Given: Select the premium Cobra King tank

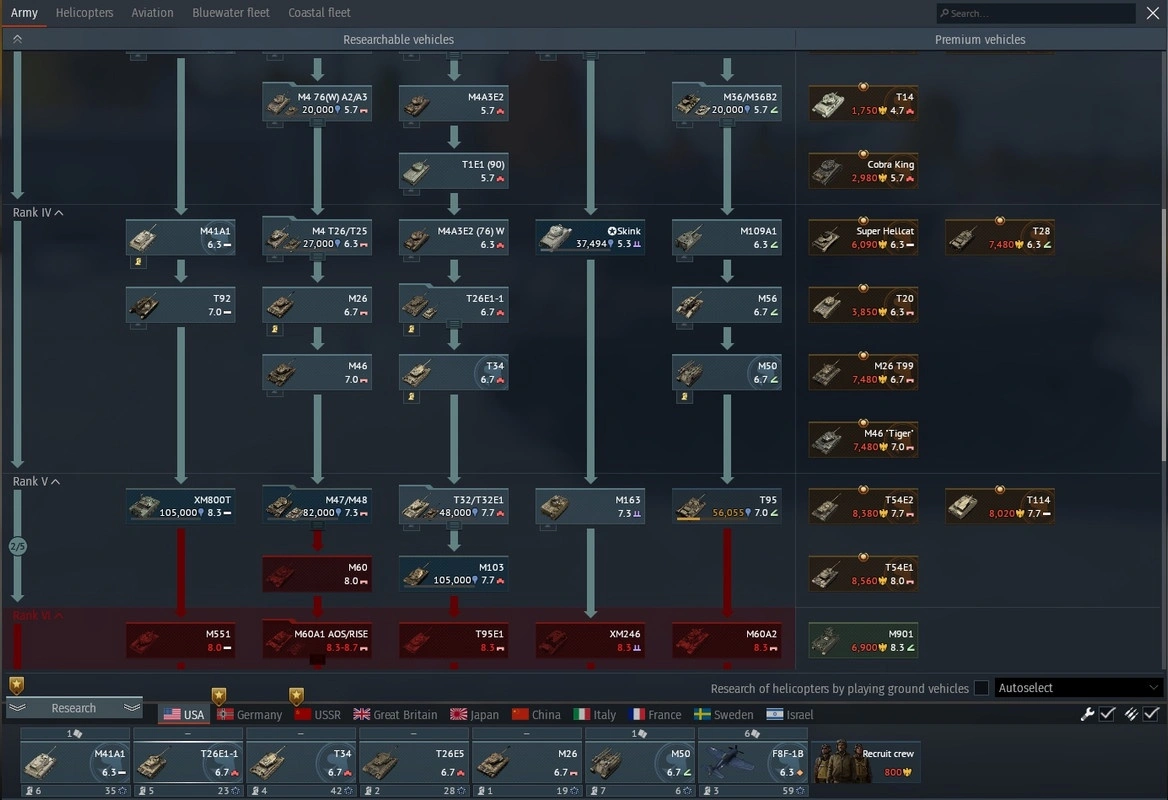Looking at the screenshot, I should [863, 171].
